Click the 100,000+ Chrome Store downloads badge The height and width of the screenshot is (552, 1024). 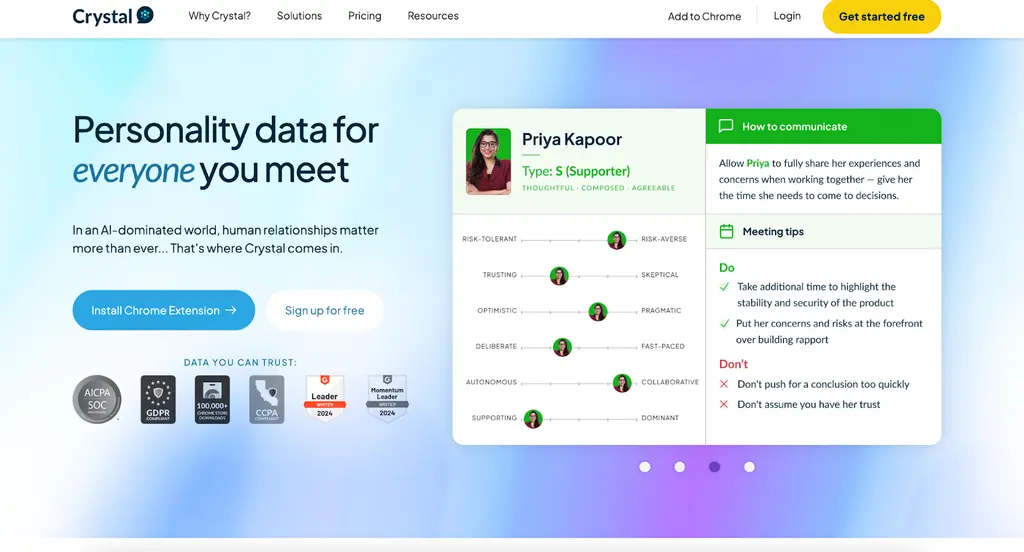click(212, 399)
